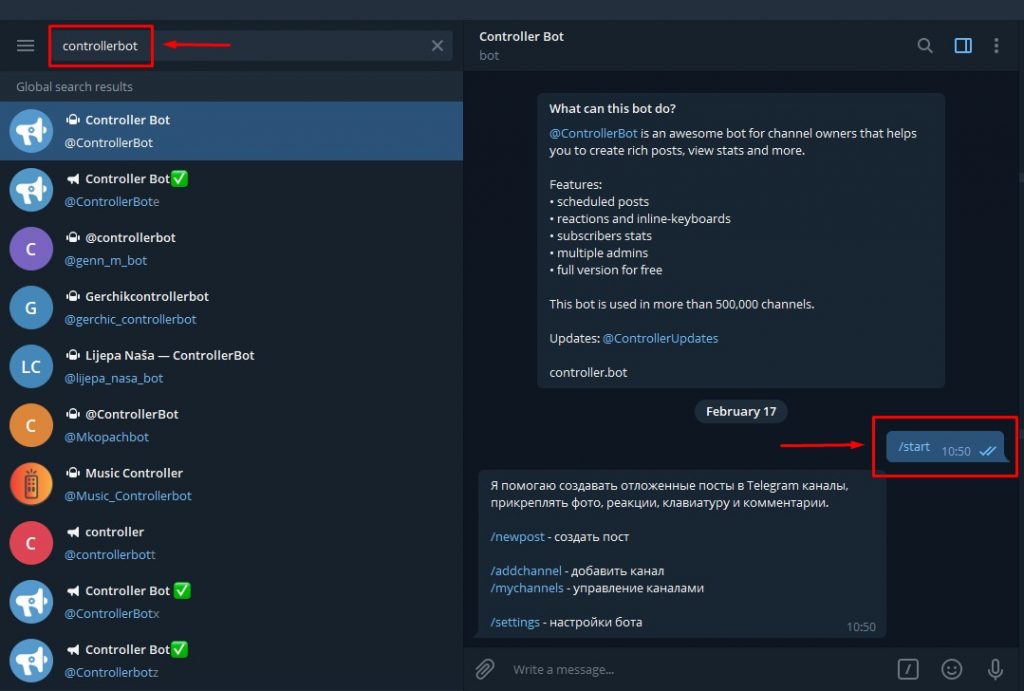Screen dimensions: 1024x691
Task: Clear the search field with X
Action: point(438,46)
